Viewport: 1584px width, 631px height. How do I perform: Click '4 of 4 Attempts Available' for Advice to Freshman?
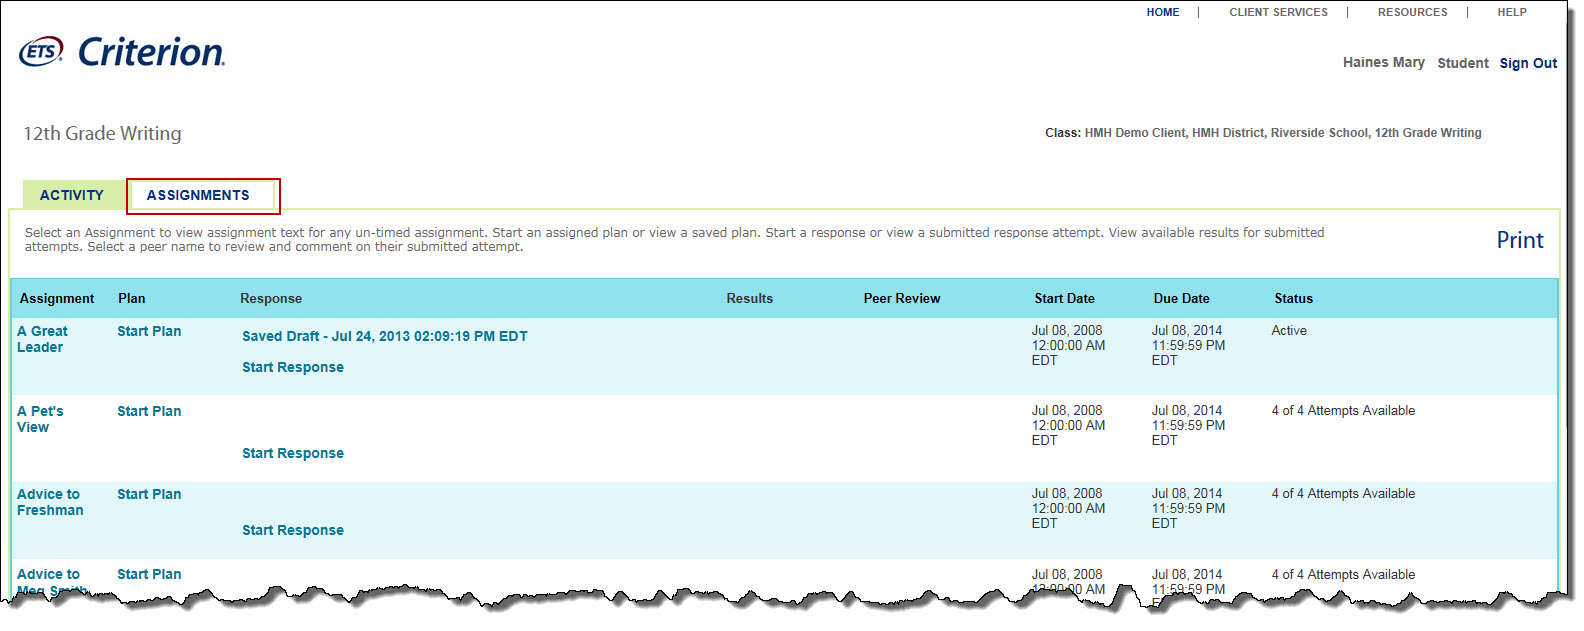point(1343,493)
